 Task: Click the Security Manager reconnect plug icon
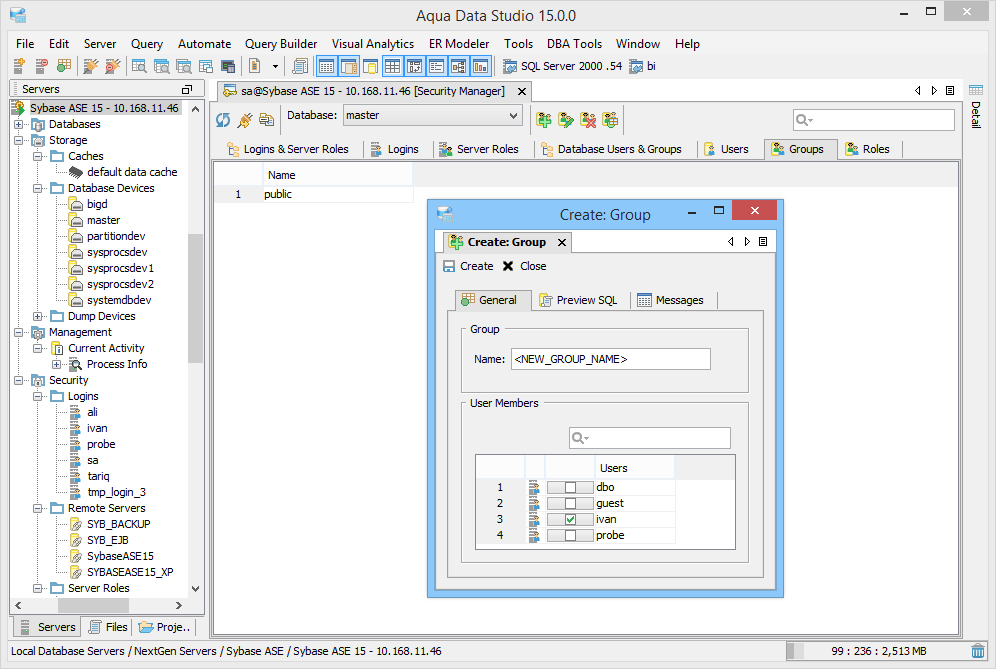[x=245, y=119]
